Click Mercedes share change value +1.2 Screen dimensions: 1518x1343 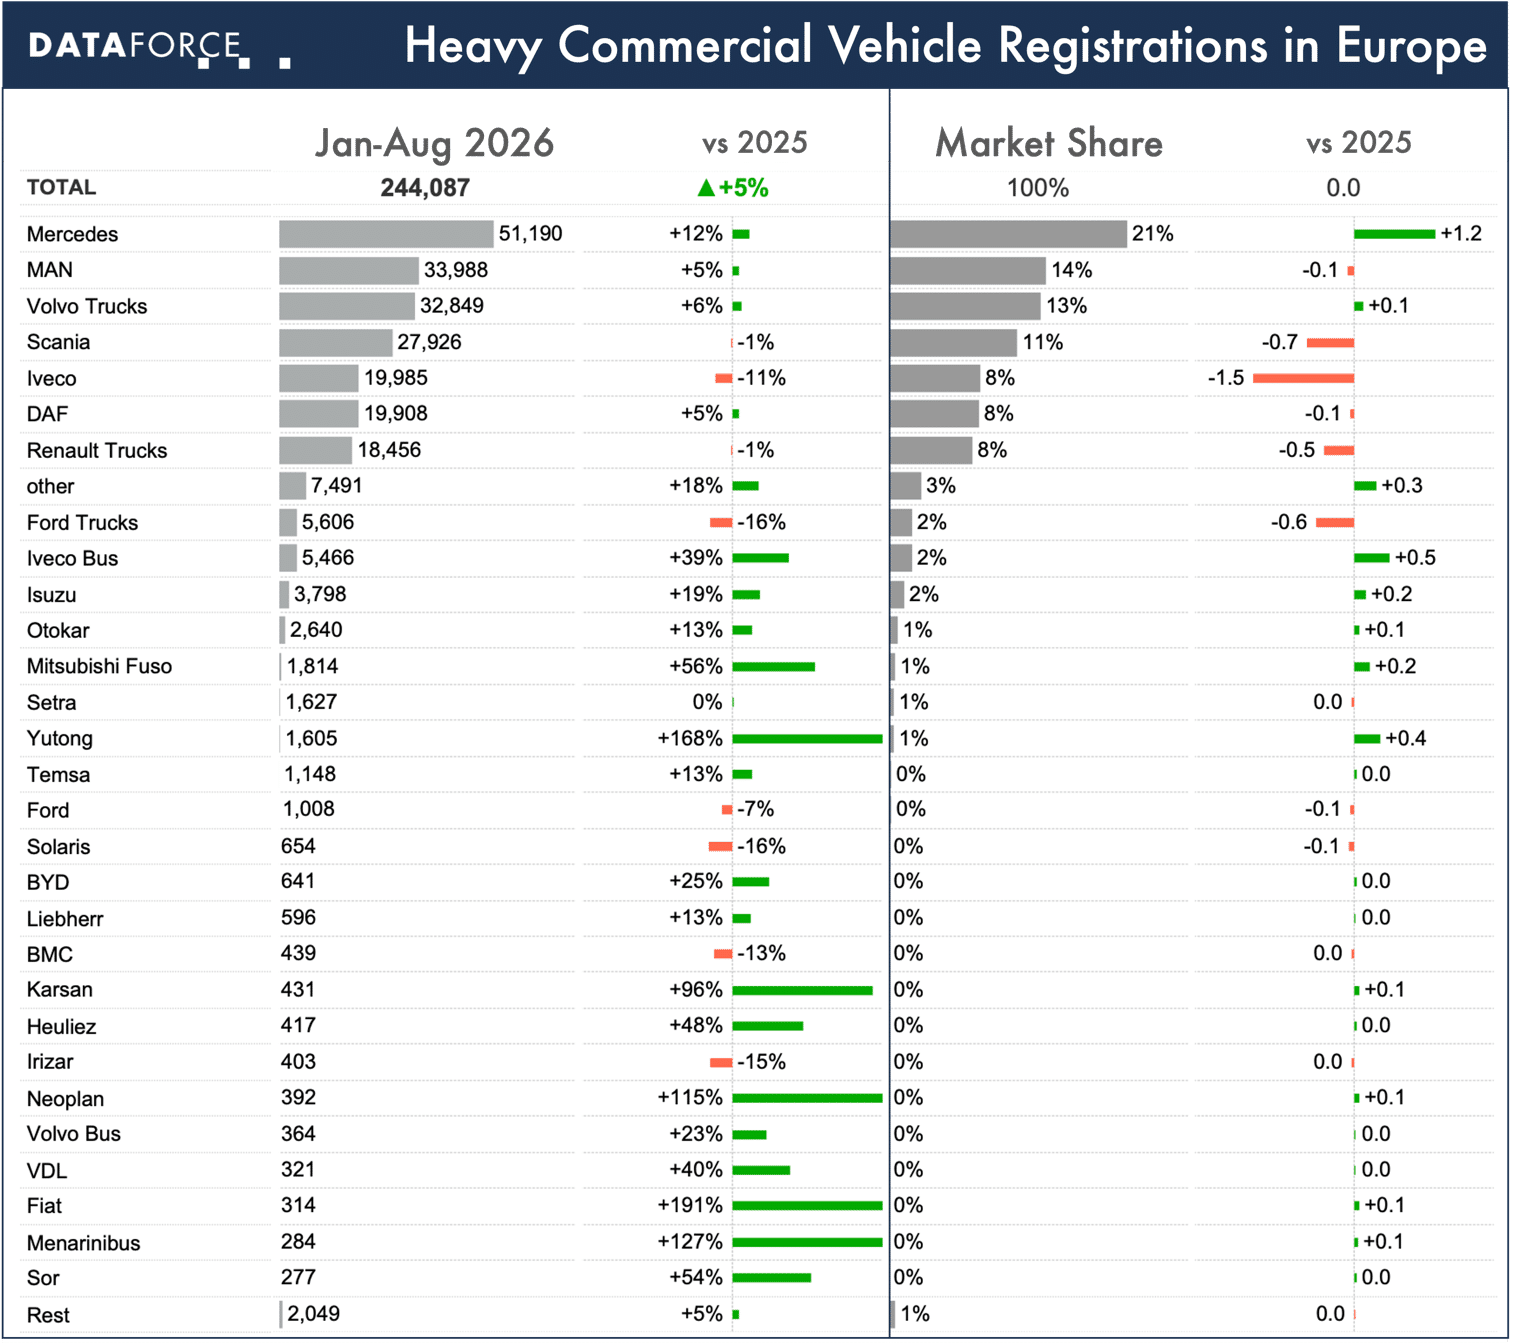point(1461,234)
